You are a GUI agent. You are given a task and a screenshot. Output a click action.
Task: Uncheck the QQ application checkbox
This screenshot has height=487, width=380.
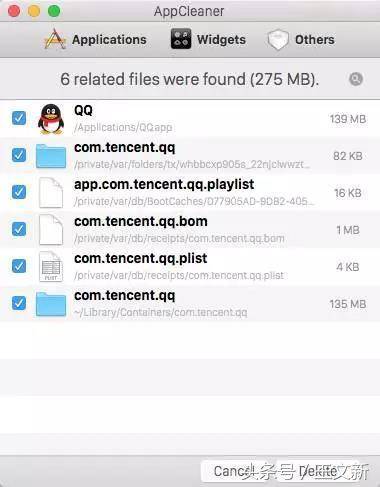pos(19,118)
